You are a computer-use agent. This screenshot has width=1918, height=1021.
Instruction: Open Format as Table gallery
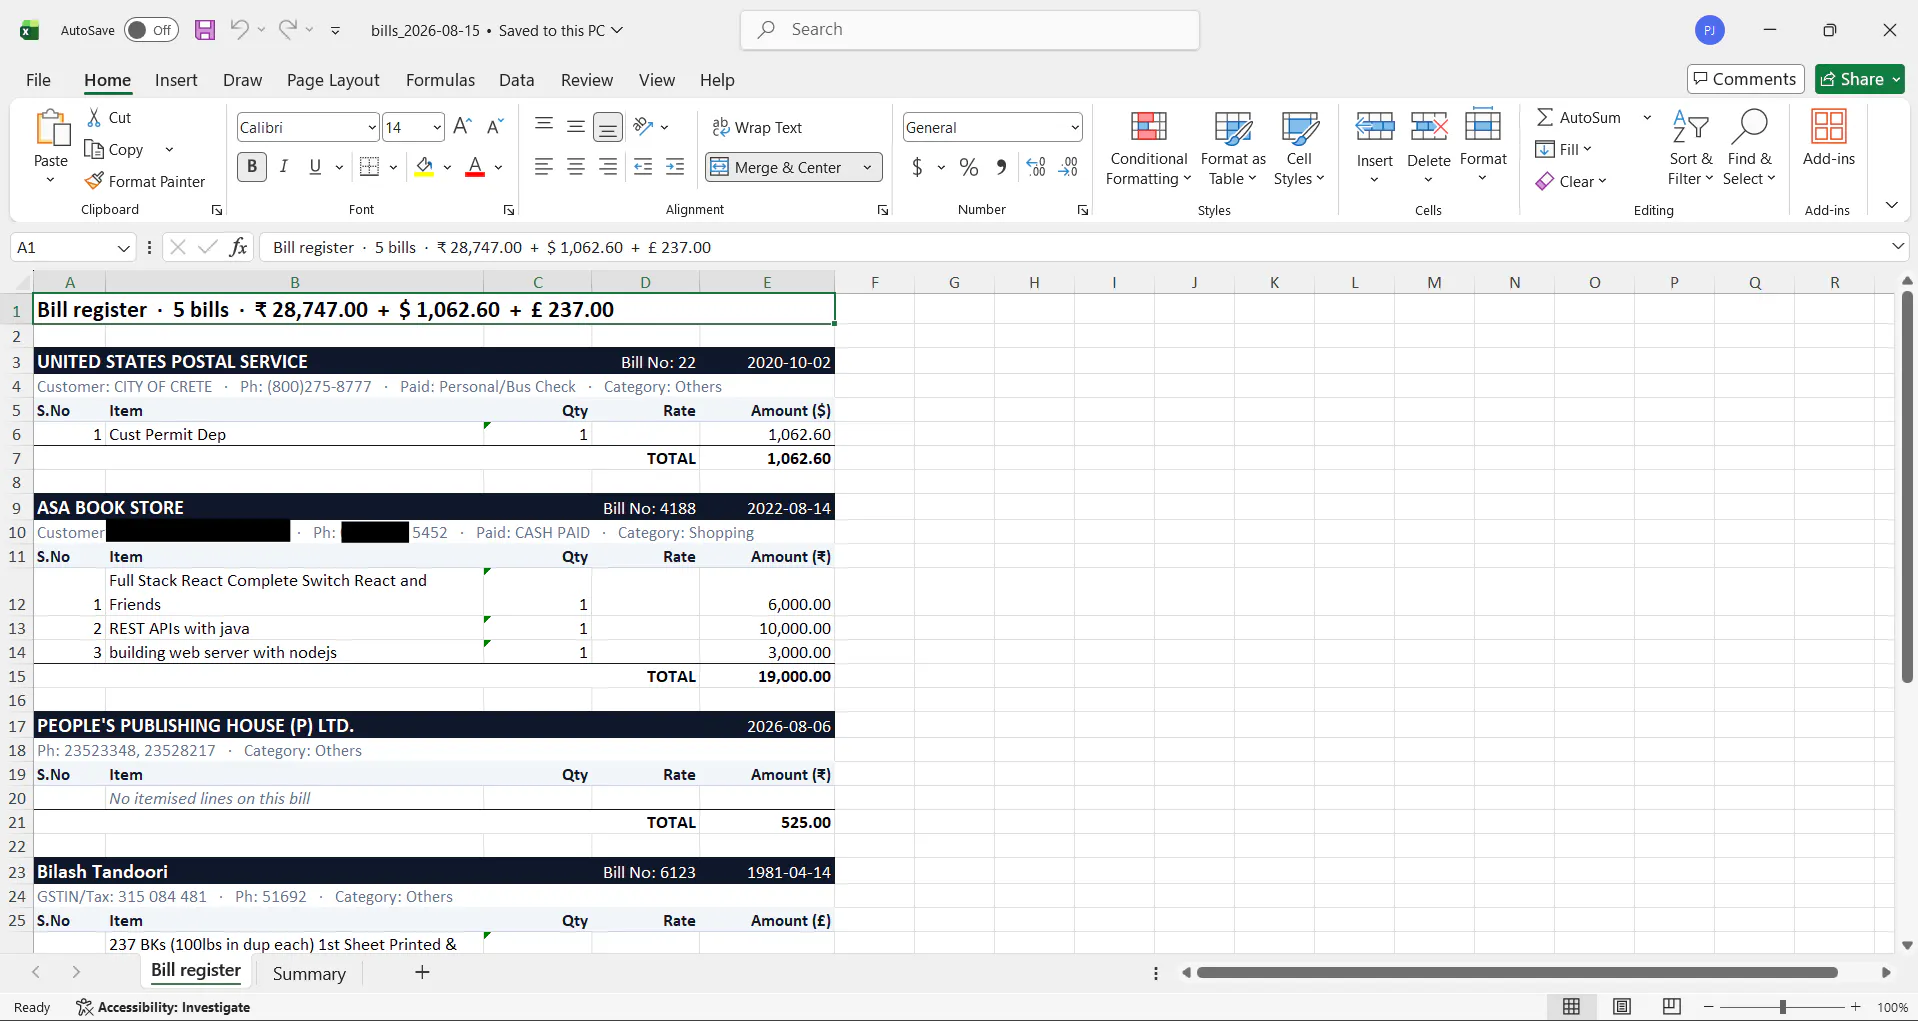[x=1233, y=148]
